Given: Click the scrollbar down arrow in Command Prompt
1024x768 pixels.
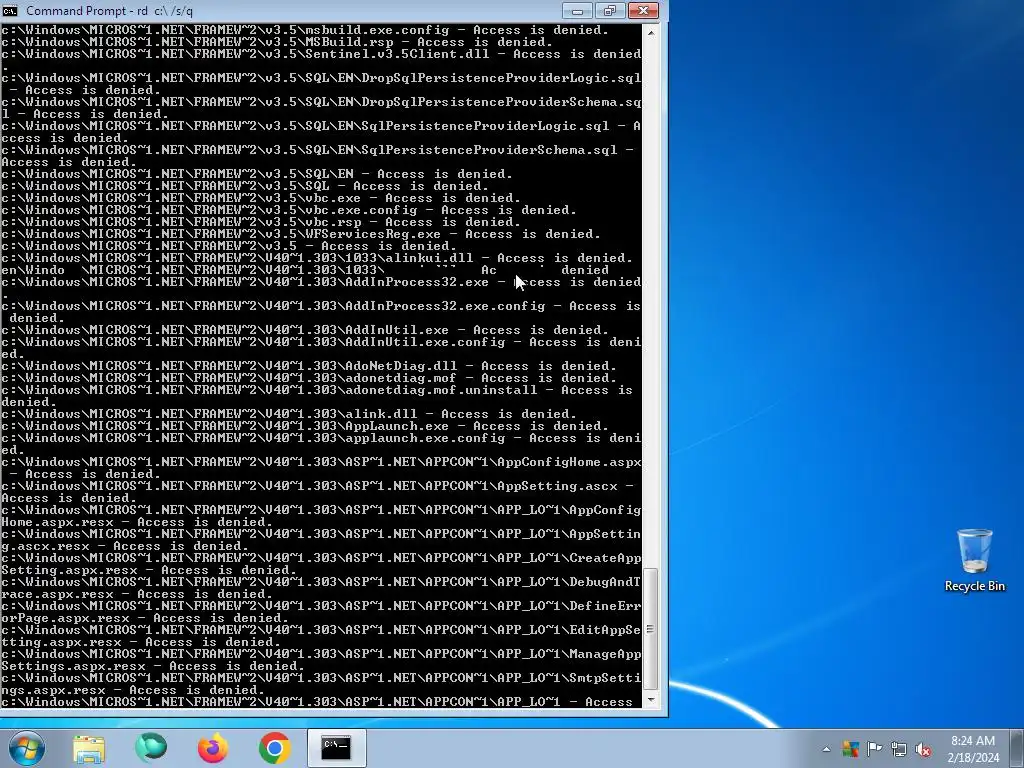Looking at the screenshot, I should (x=650, y=700).
